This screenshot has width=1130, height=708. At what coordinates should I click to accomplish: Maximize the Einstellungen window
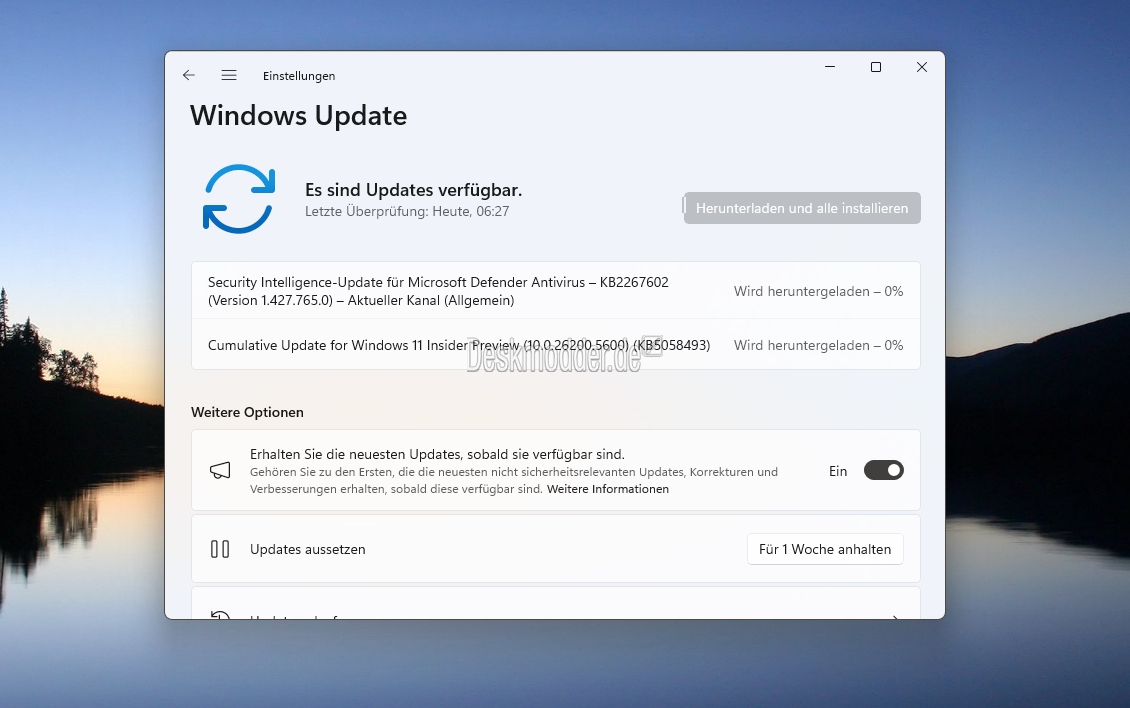[x=876, y=67]
